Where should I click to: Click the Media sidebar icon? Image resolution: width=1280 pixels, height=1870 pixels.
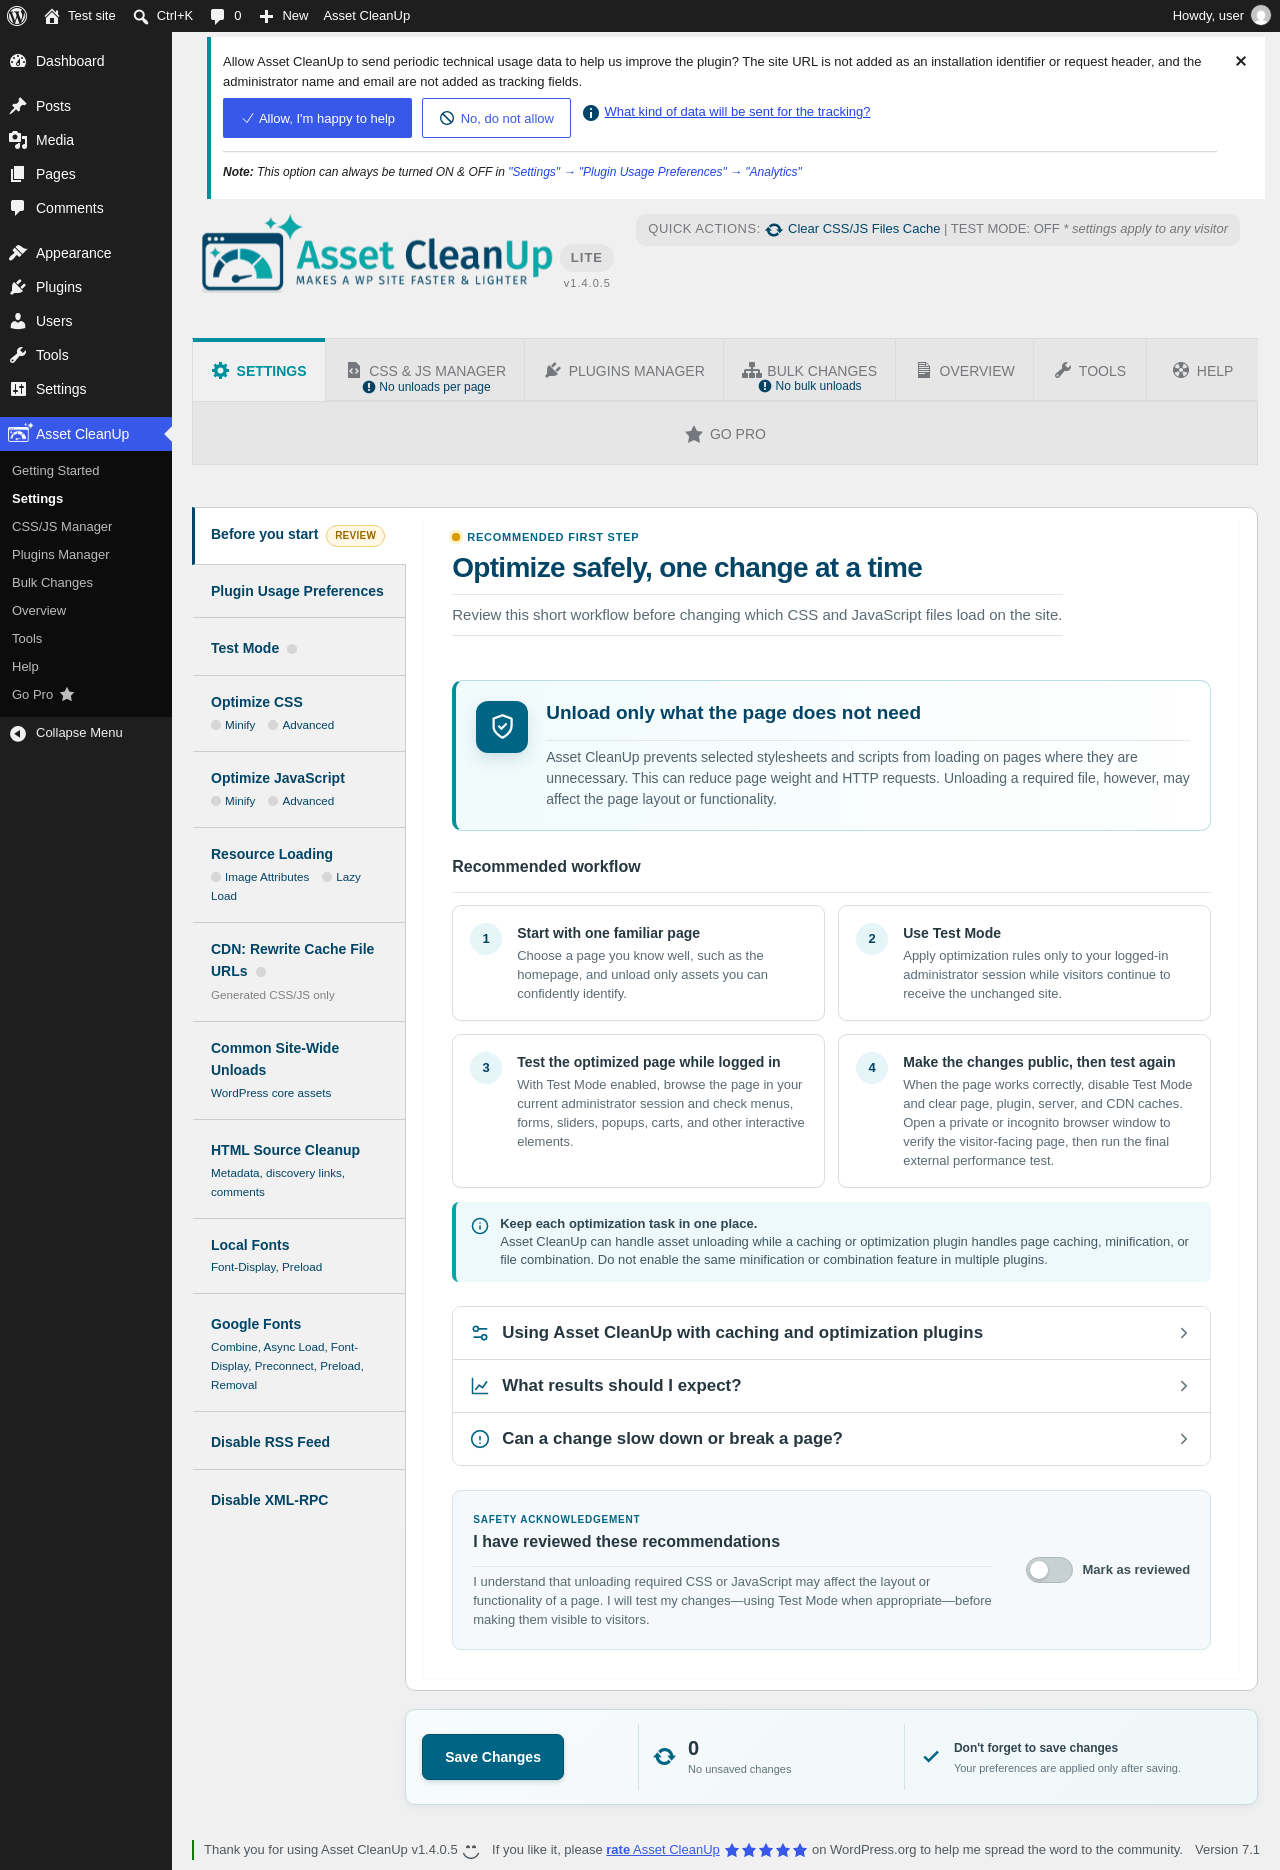[18, 140]
